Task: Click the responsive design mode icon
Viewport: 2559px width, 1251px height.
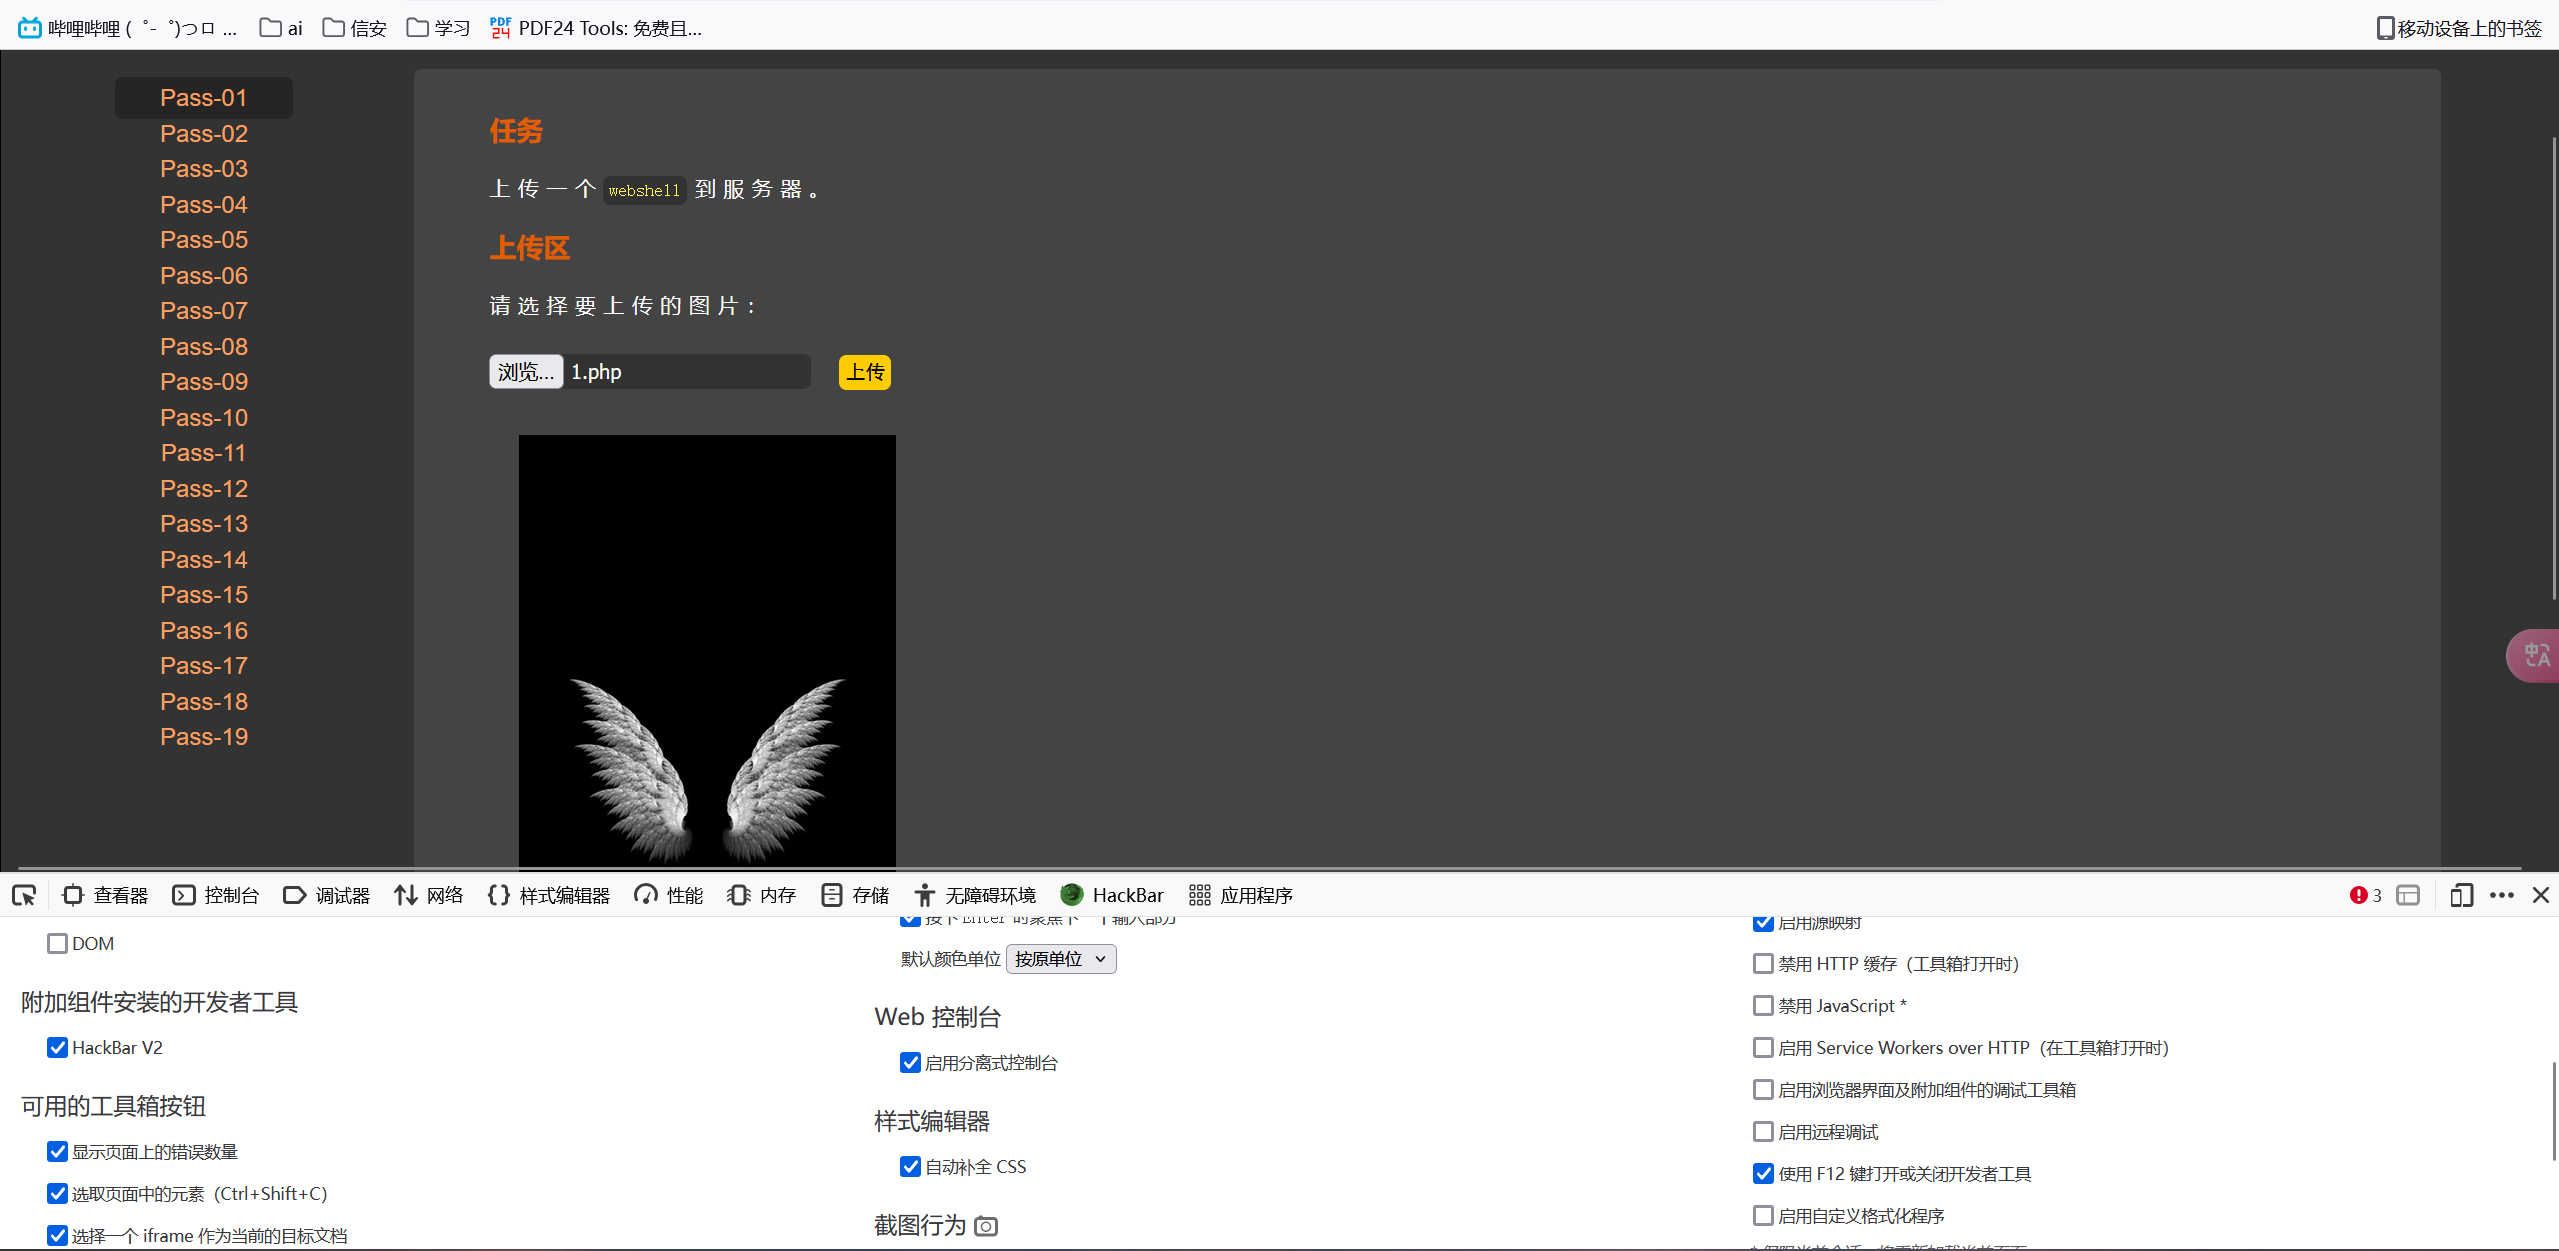Action: click(x=2461, y=895)
